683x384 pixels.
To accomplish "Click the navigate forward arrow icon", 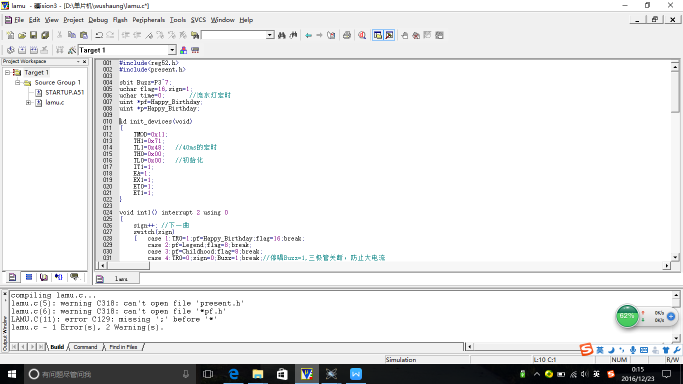I will 319,35.
